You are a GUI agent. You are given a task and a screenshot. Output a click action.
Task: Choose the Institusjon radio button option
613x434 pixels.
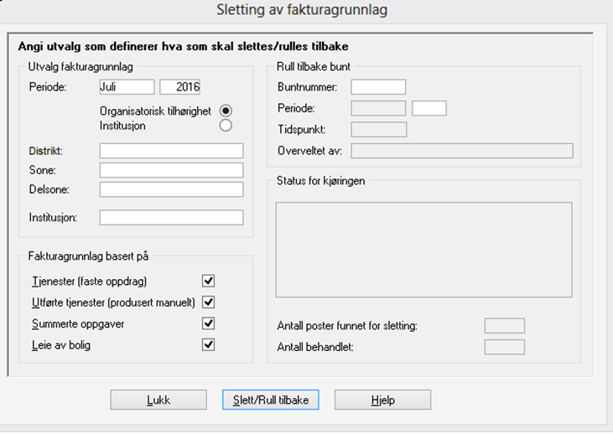tap(225, 125)
